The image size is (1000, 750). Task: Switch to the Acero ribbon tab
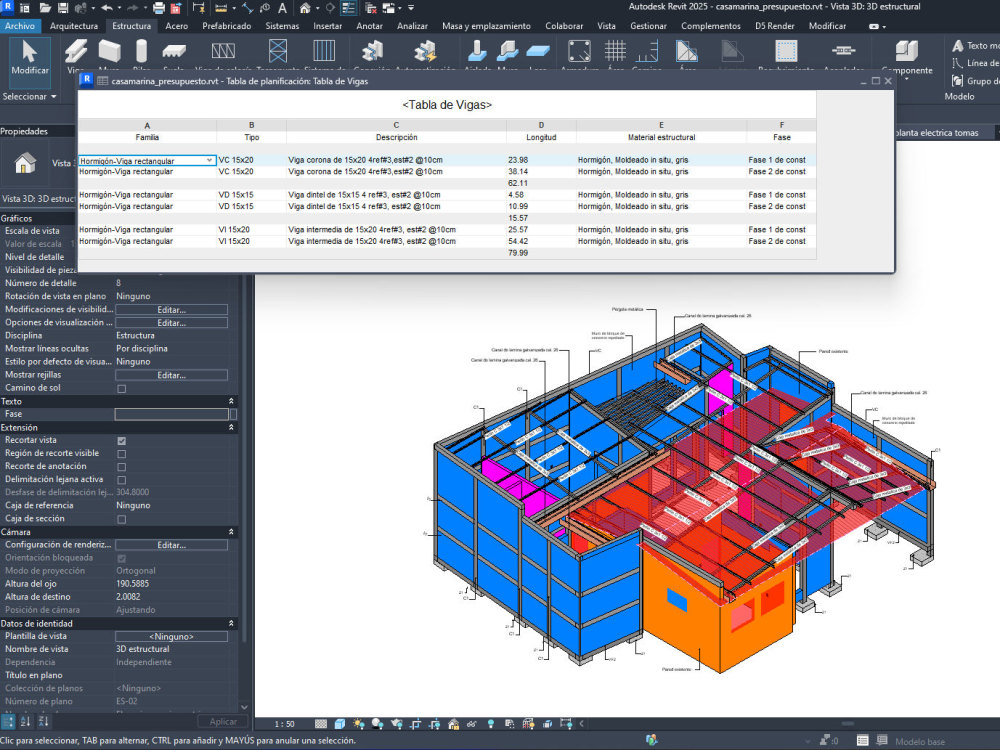point(177,27)
